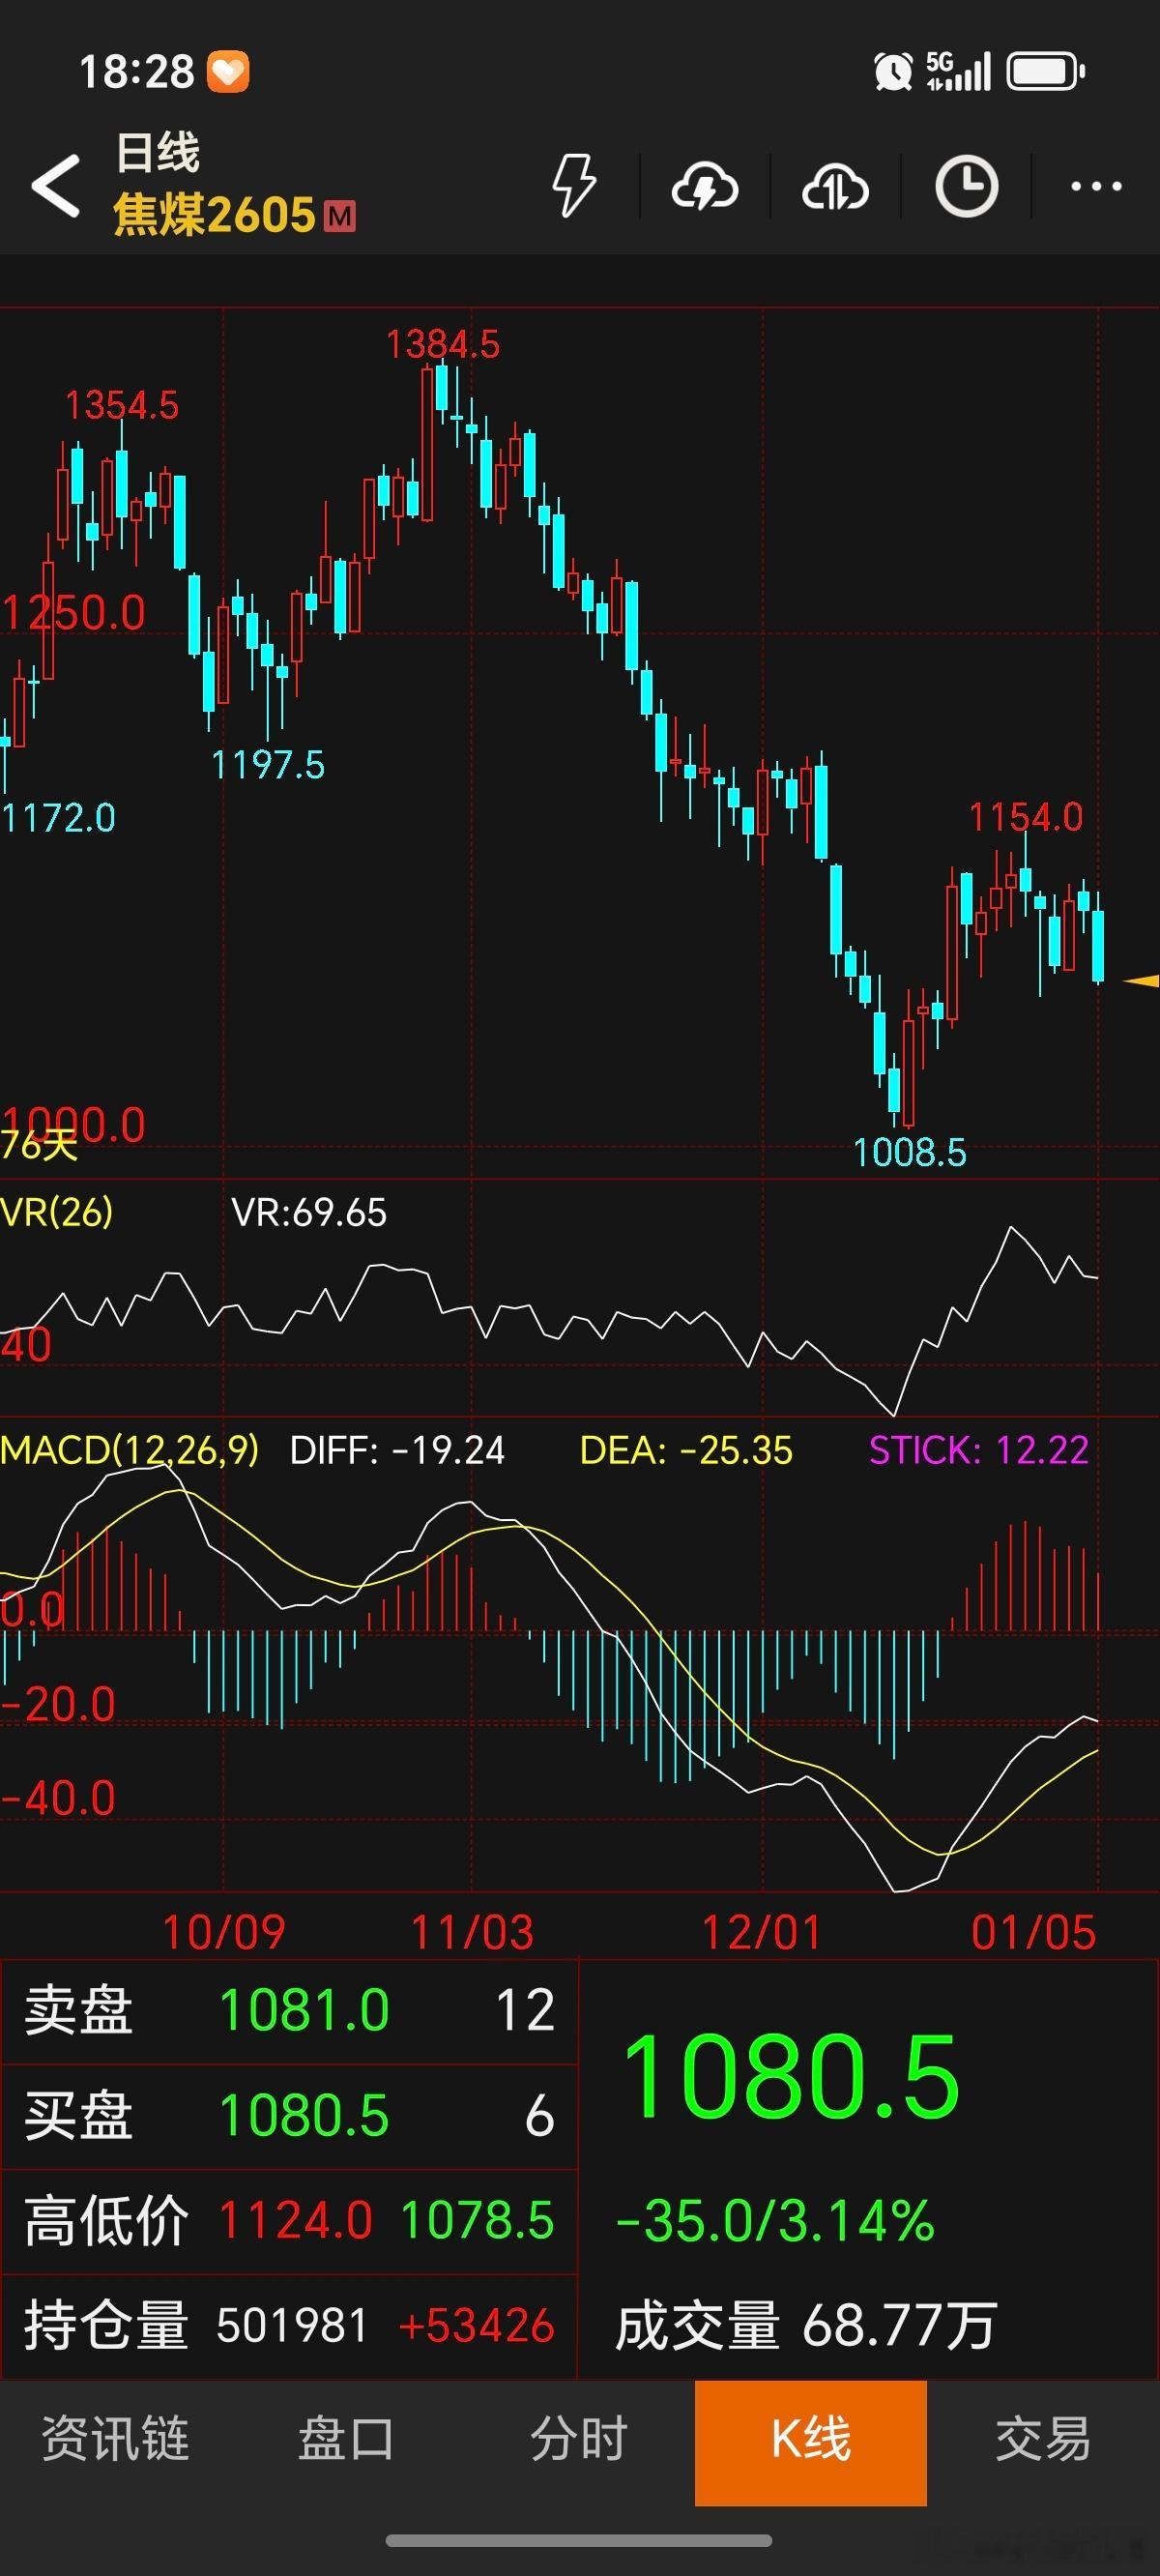1160x2576 pixels.
Task: Switch to the 资讯链 tab
Action: point(115,2439)
